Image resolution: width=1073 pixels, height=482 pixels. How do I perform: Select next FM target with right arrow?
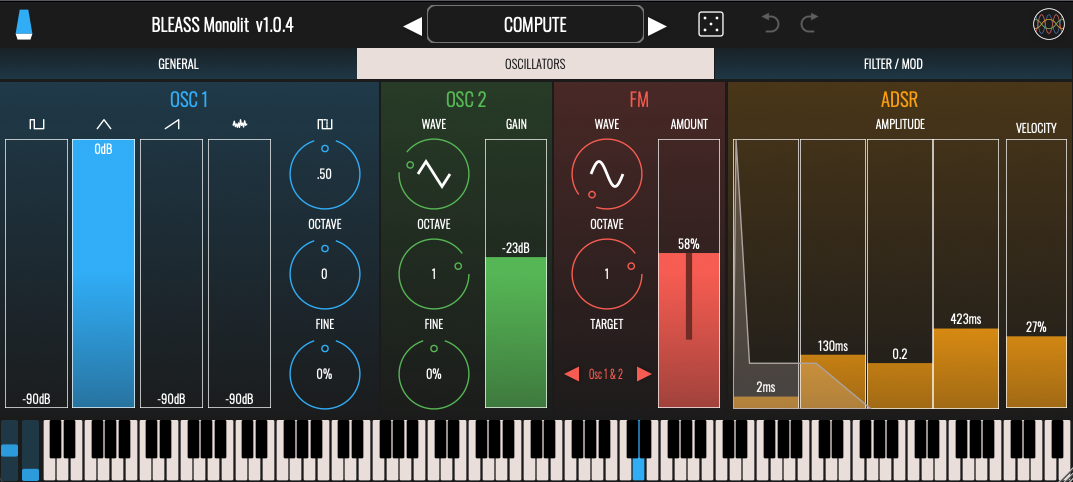pyautogui.click(x=643, y=374)
